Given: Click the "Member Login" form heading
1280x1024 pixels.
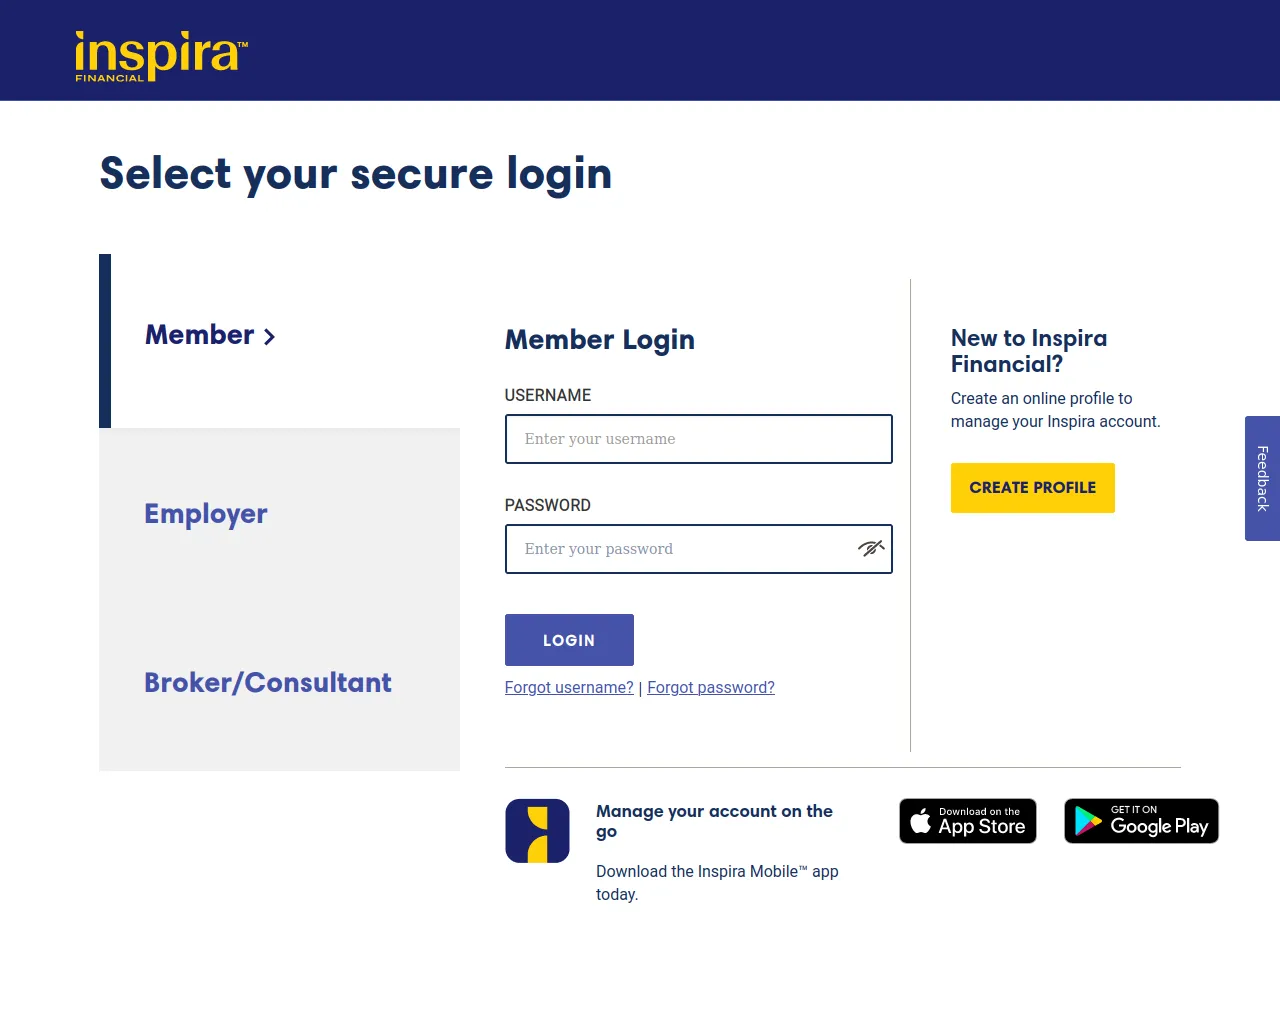Looking at the screenshot, I should (599, 340).
